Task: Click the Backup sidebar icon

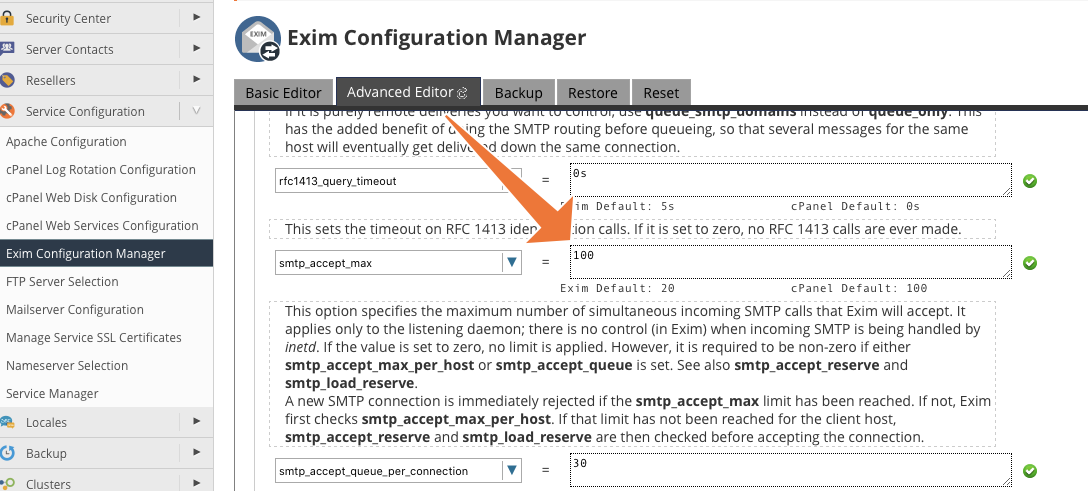Action: [x=8, y=453]
